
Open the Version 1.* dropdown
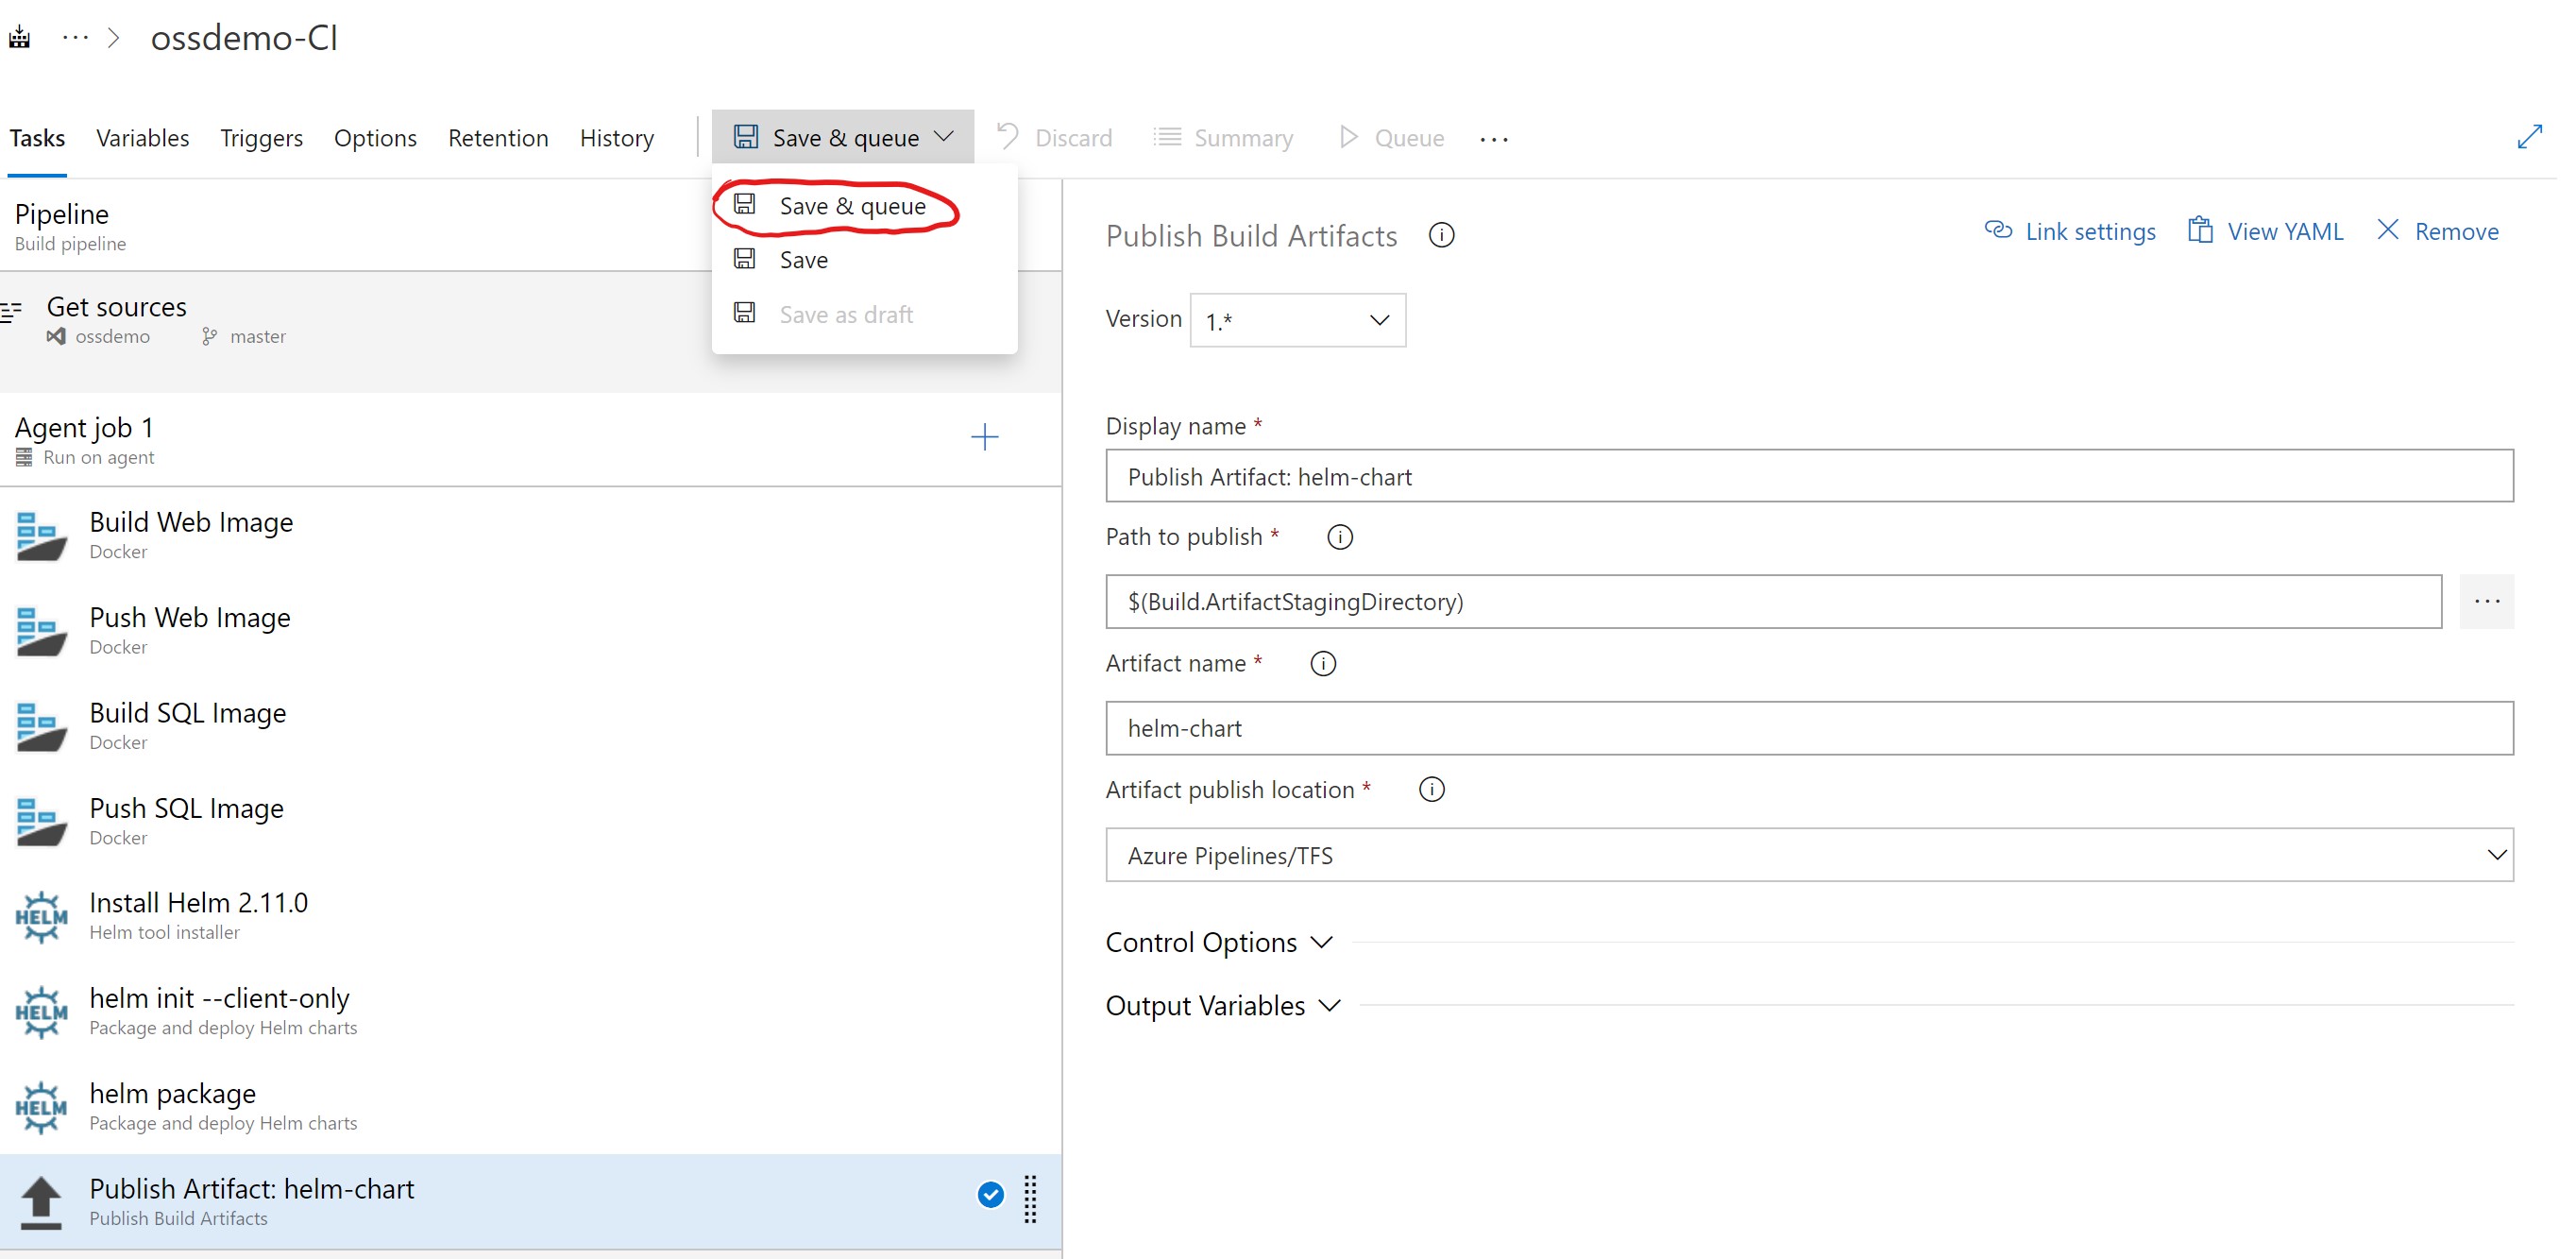pos(1297,320)
